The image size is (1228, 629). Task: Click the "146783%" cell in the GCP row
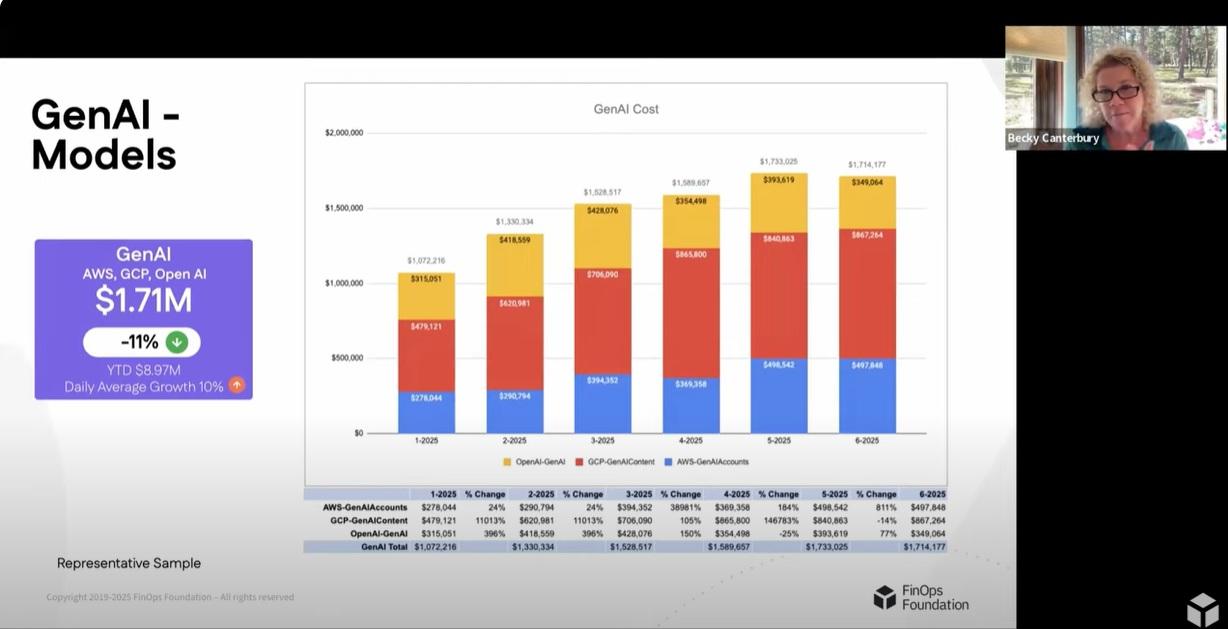click(780, 521)
